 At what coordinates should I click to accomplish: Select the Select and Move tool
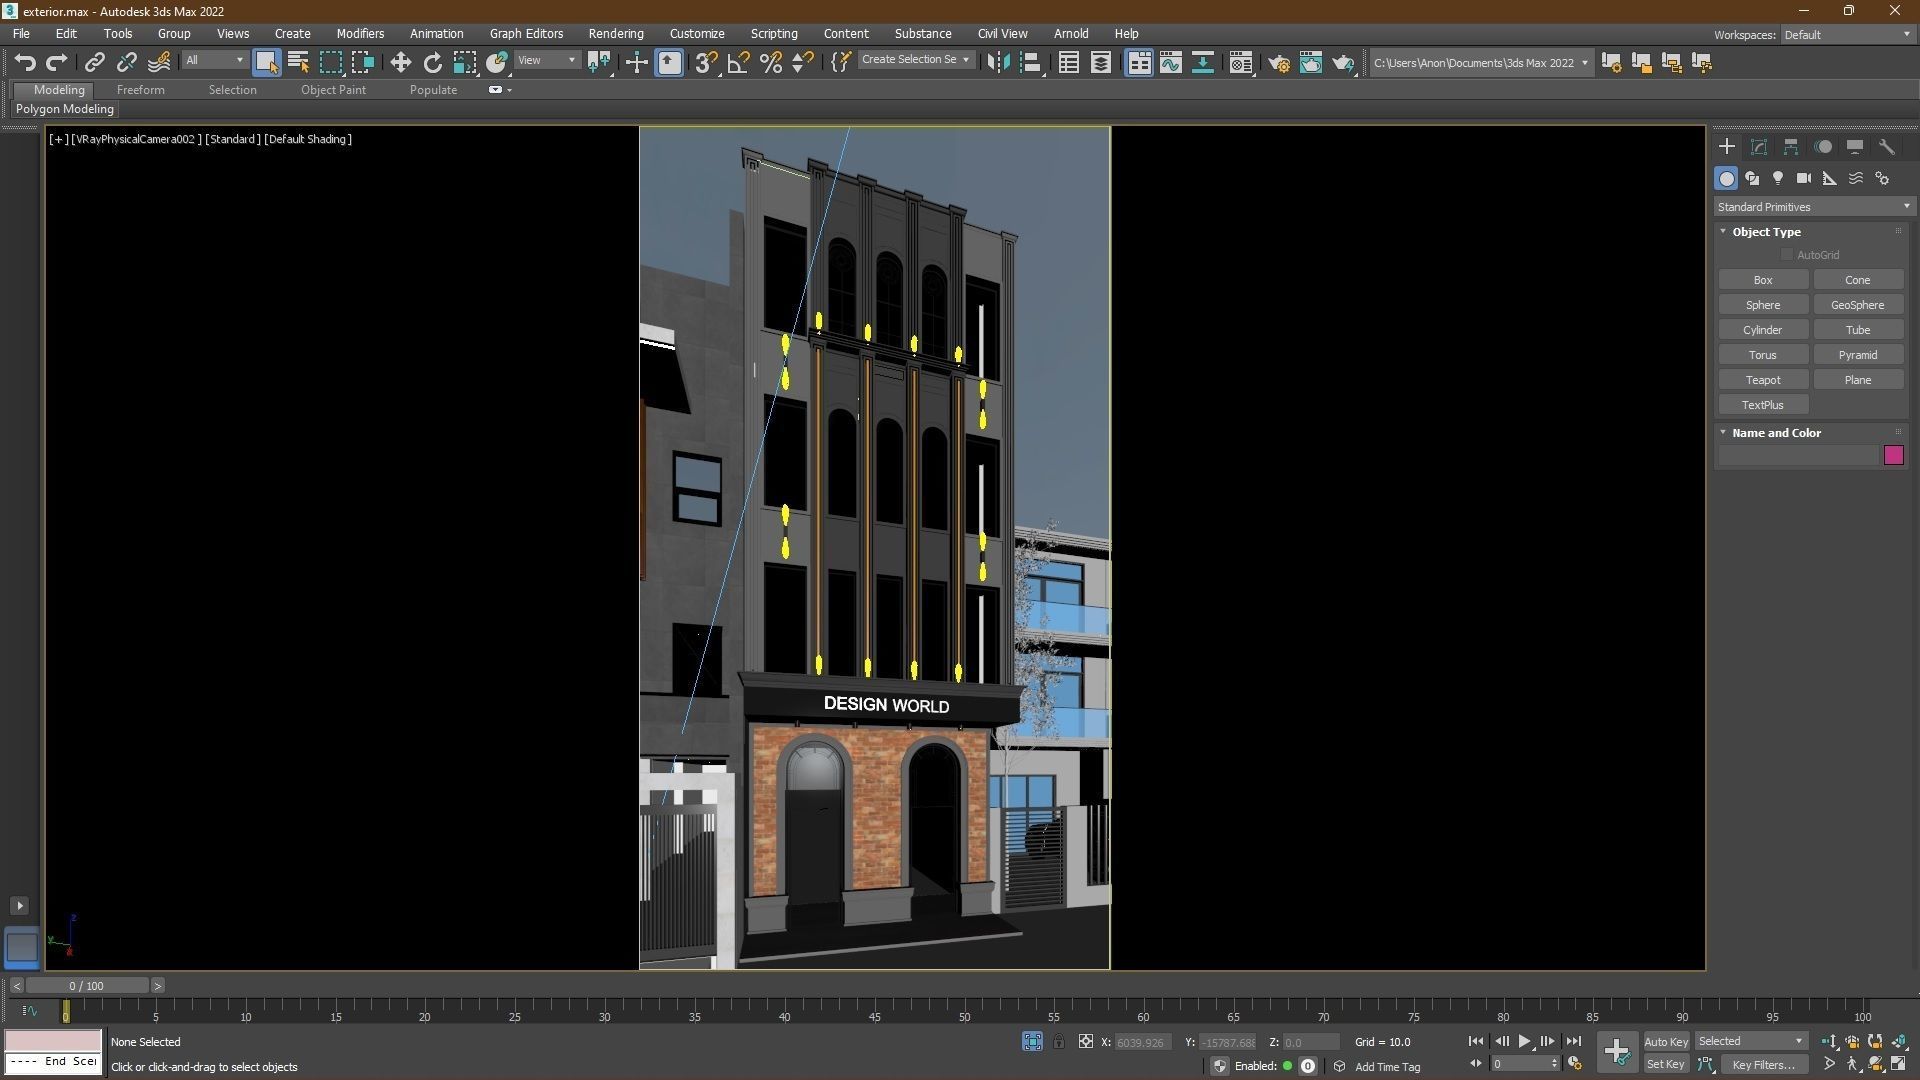tap(400, 62)
